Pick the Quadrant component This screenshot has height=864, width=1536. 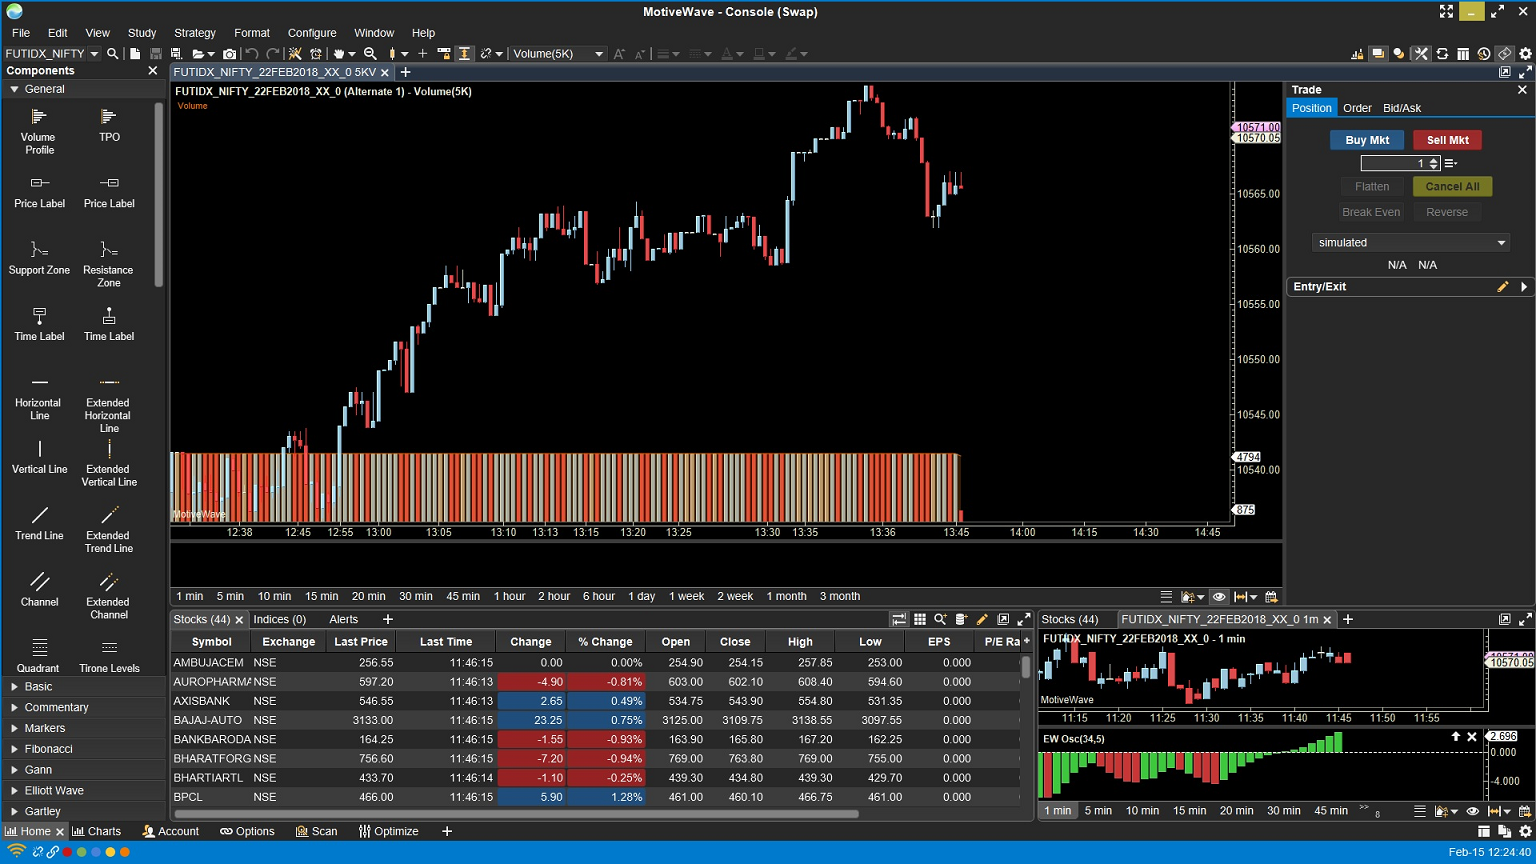[x=39, y=655]
